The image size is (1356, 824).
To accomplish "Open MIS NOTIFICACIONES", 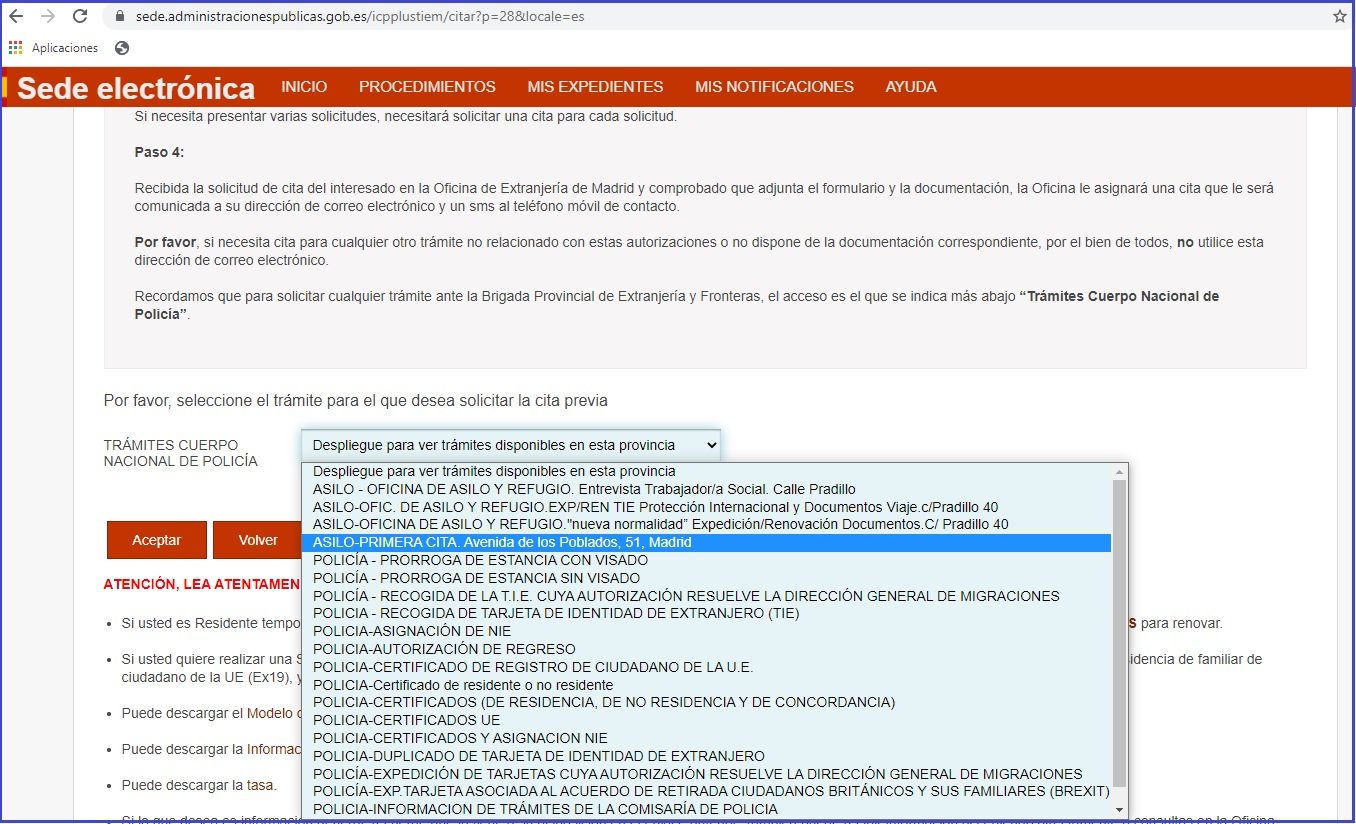I will [x=774, y=87].
